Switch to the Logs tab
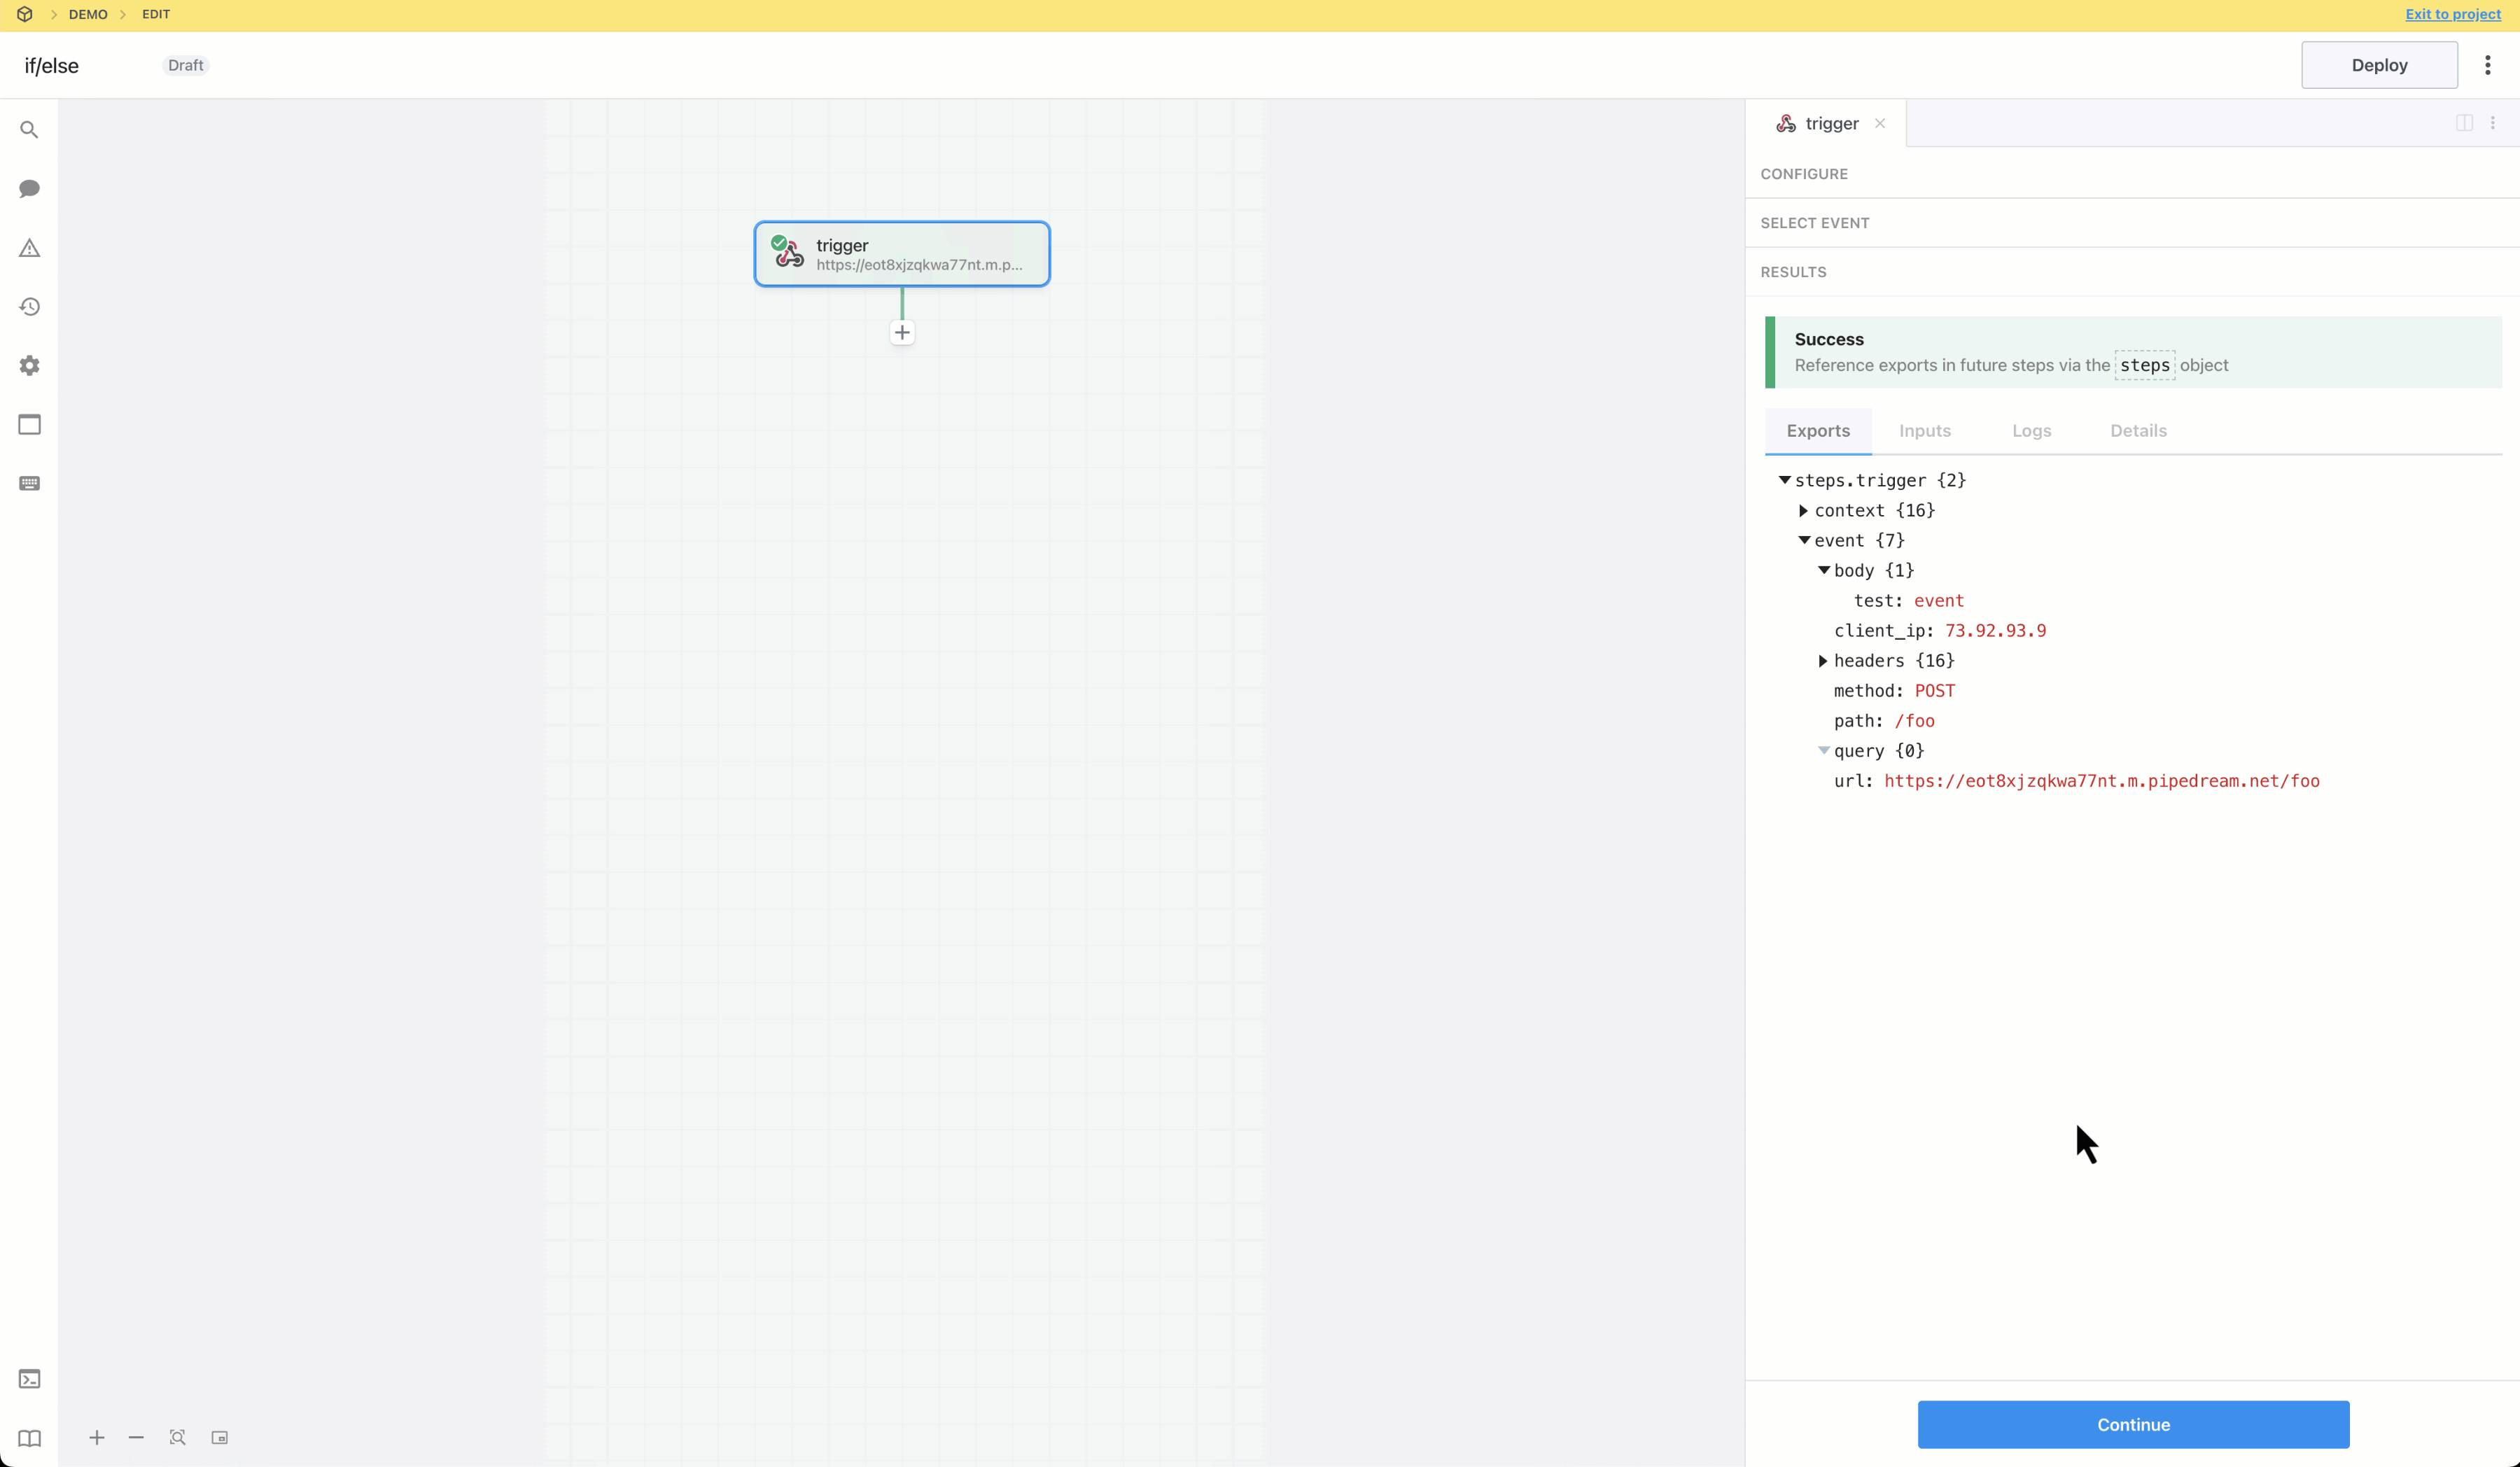Image resolution: width=2520 pixels, height=1467 pixels. [x=2031, y=431]
